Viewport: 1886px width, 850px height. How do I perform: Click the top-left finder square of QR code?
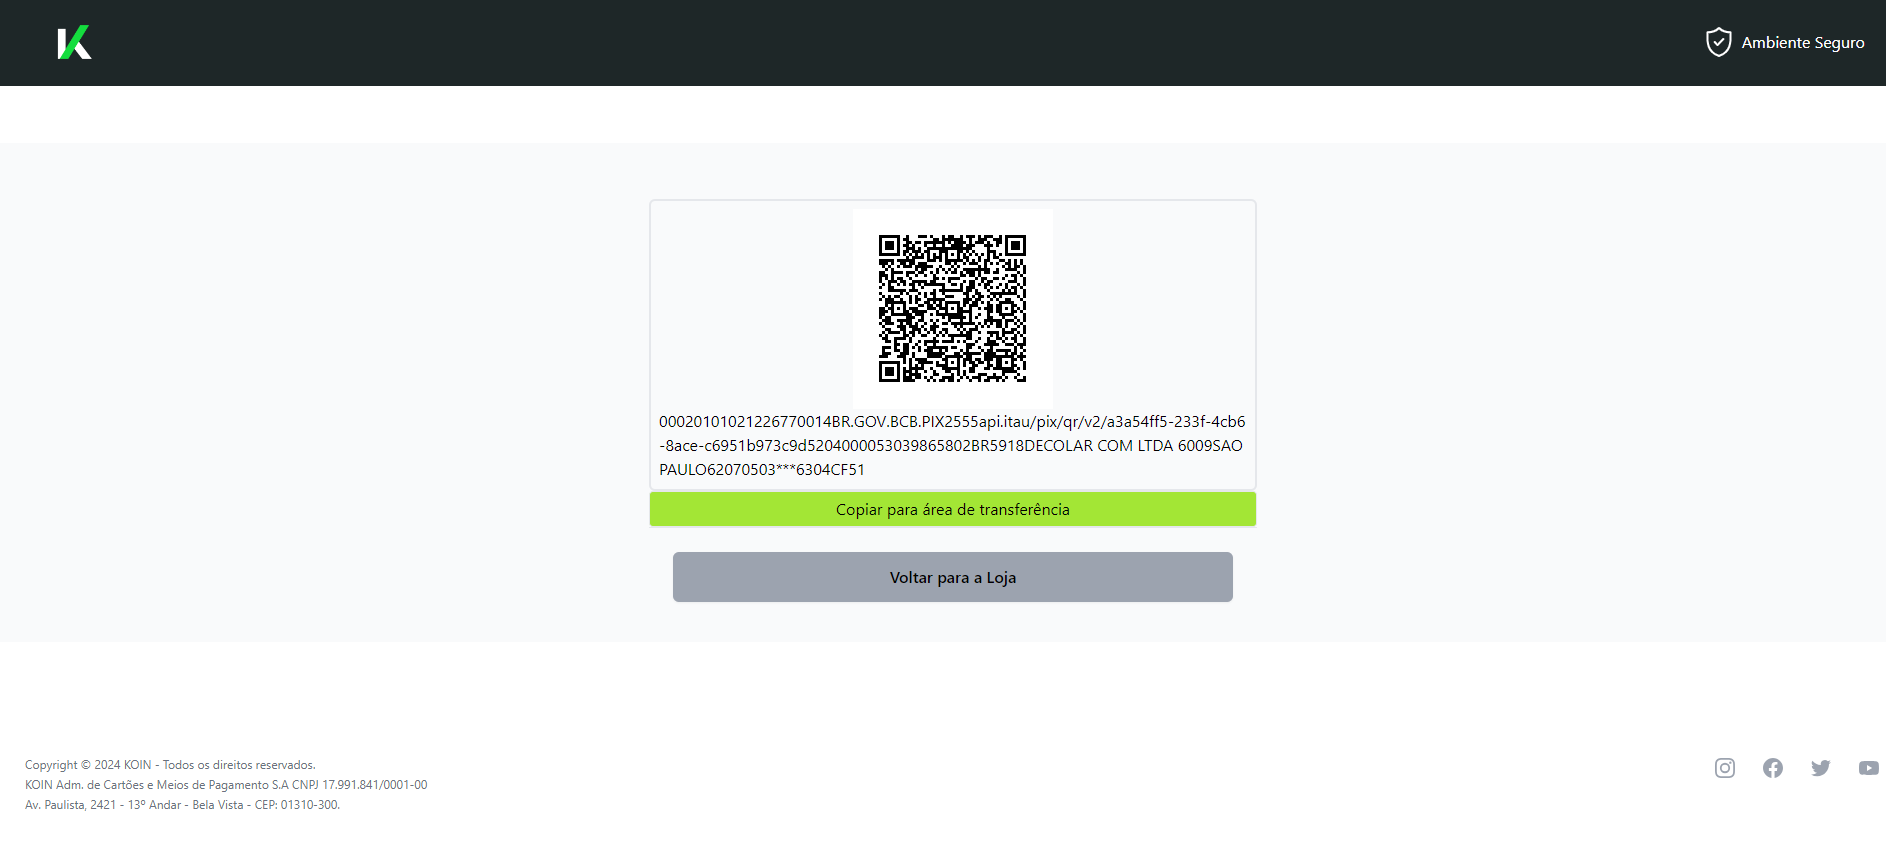(889, 245)
